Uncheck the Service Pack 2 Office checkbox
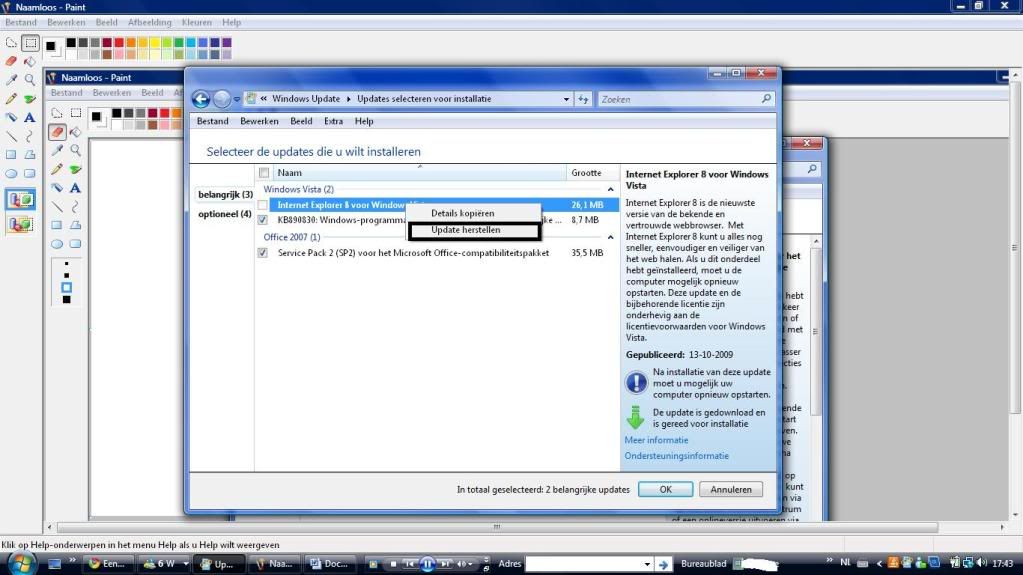 pyautogui.click(x=262, y=253)
